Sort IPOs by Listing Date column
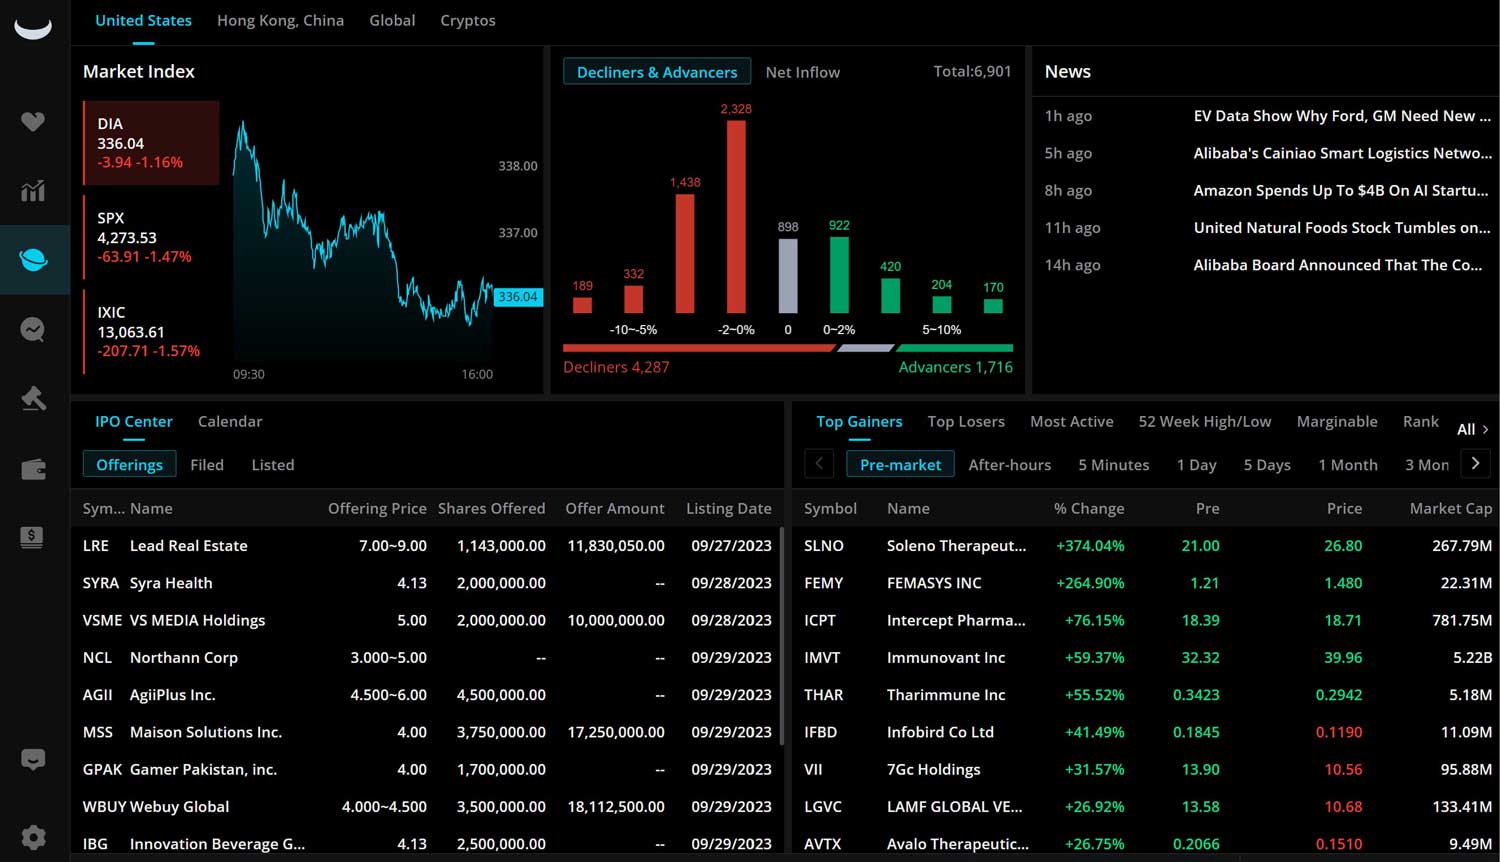This screenshot has width=1500, height=862. [728, 508]
